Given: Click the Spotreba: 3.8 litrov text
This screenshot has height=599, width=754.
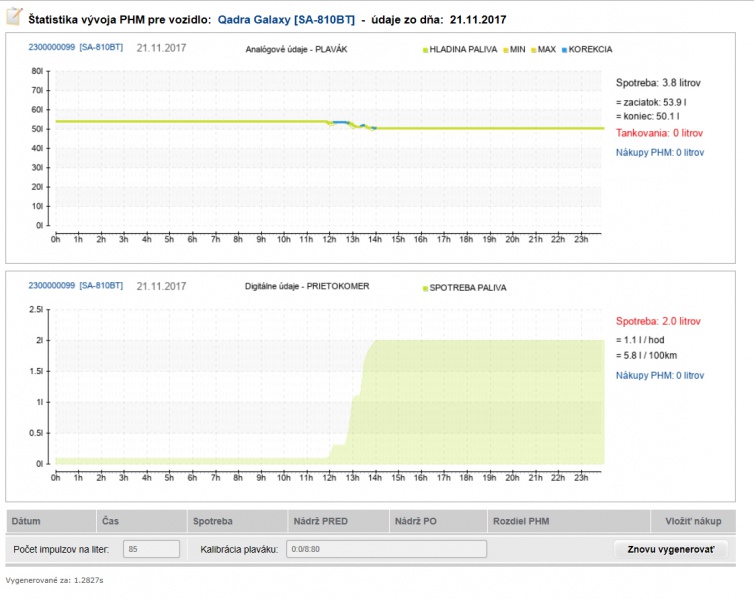Looking at the screenshot, I should (x=658, y=83).
